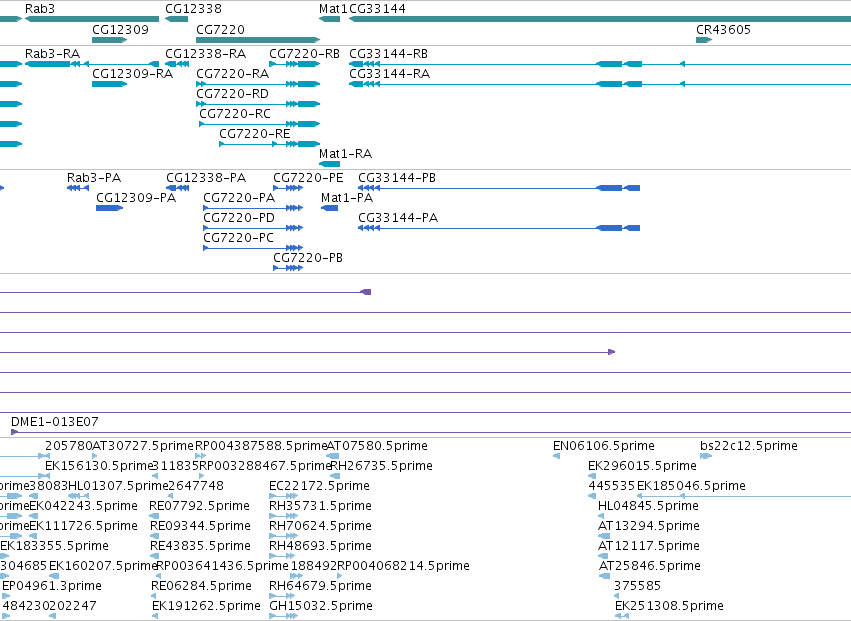
Task: Click the CG7220-RE transcript label
Action: (x=255, y=134)
